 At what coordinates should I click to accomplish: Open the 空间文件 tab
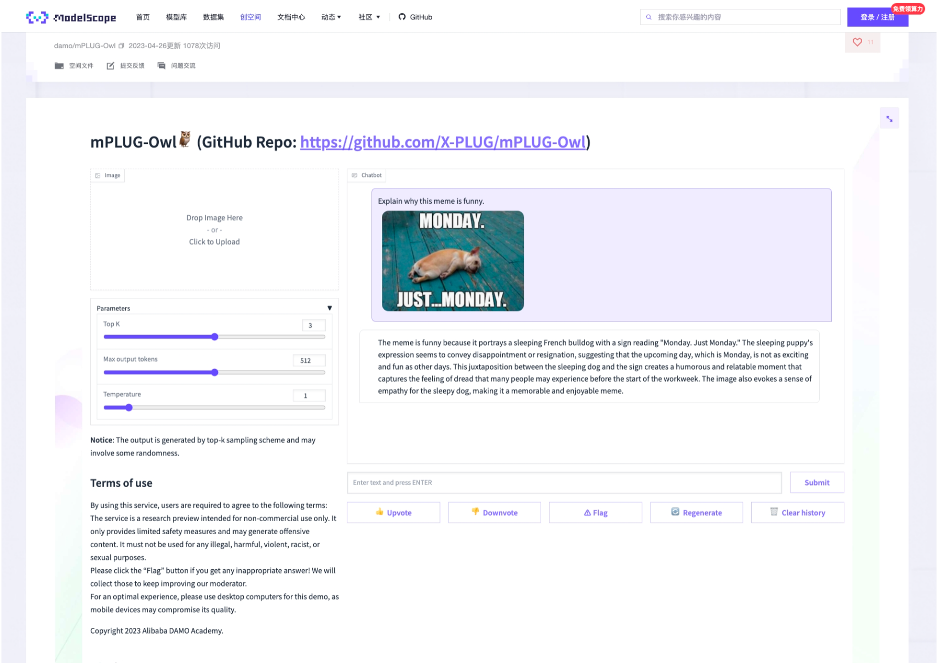pyautogui.click(x=75, y=66)
